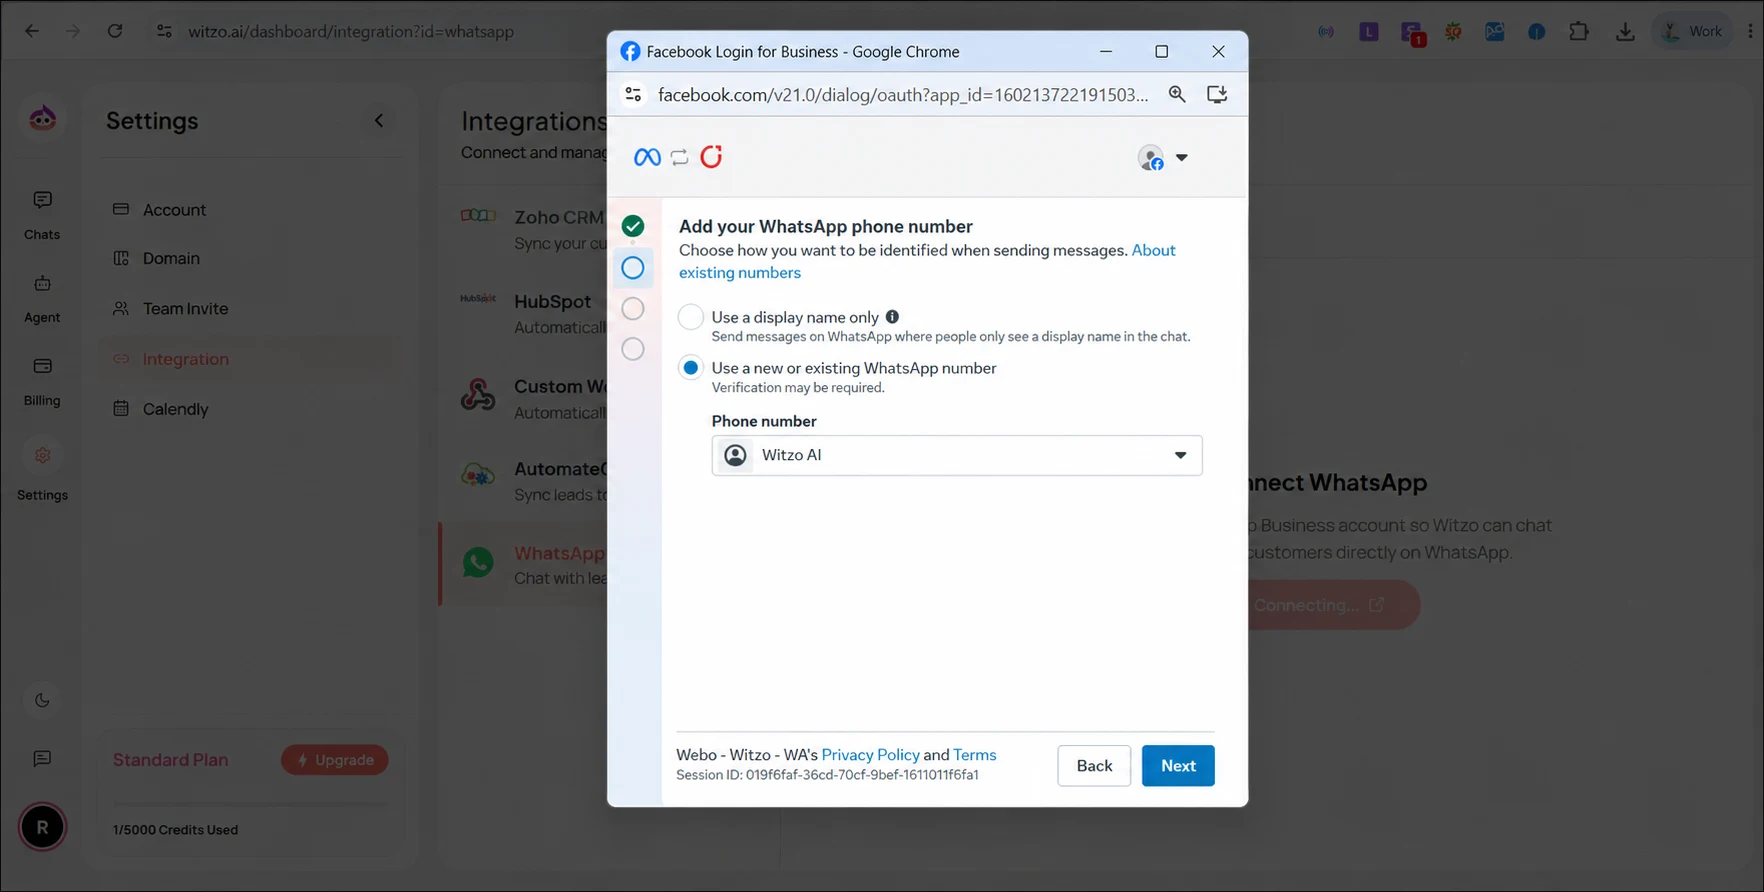Click the Back button
This screenshot has width=1764, height=892.
click(1094, 766)
